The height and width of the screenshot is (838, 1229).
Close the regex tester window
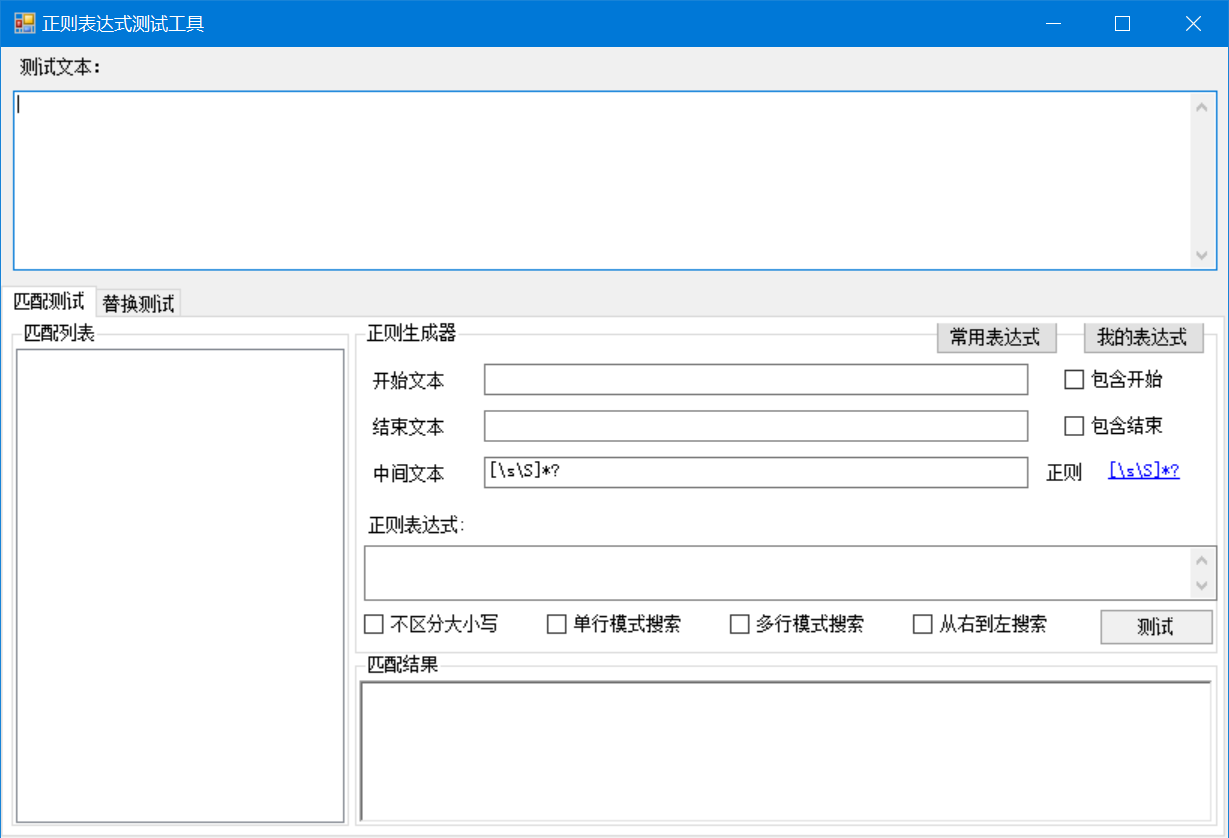click(1193, 23)
